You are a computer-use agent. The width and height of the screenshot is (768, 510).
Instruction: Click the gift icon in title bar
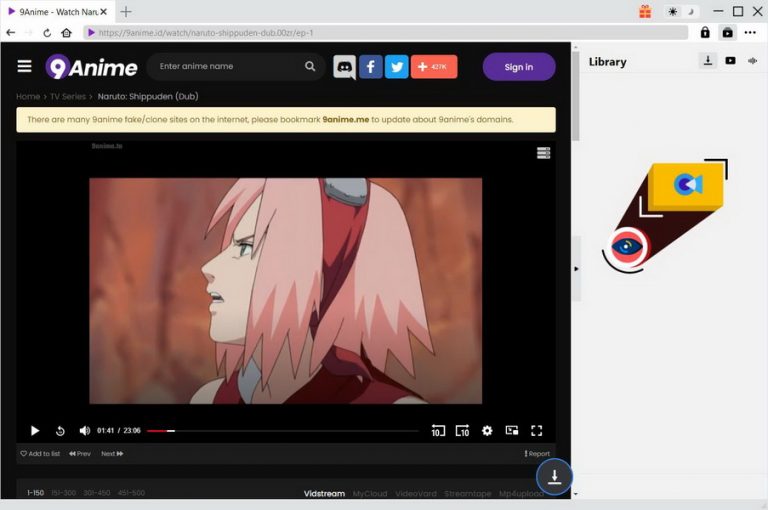(645, 11)
